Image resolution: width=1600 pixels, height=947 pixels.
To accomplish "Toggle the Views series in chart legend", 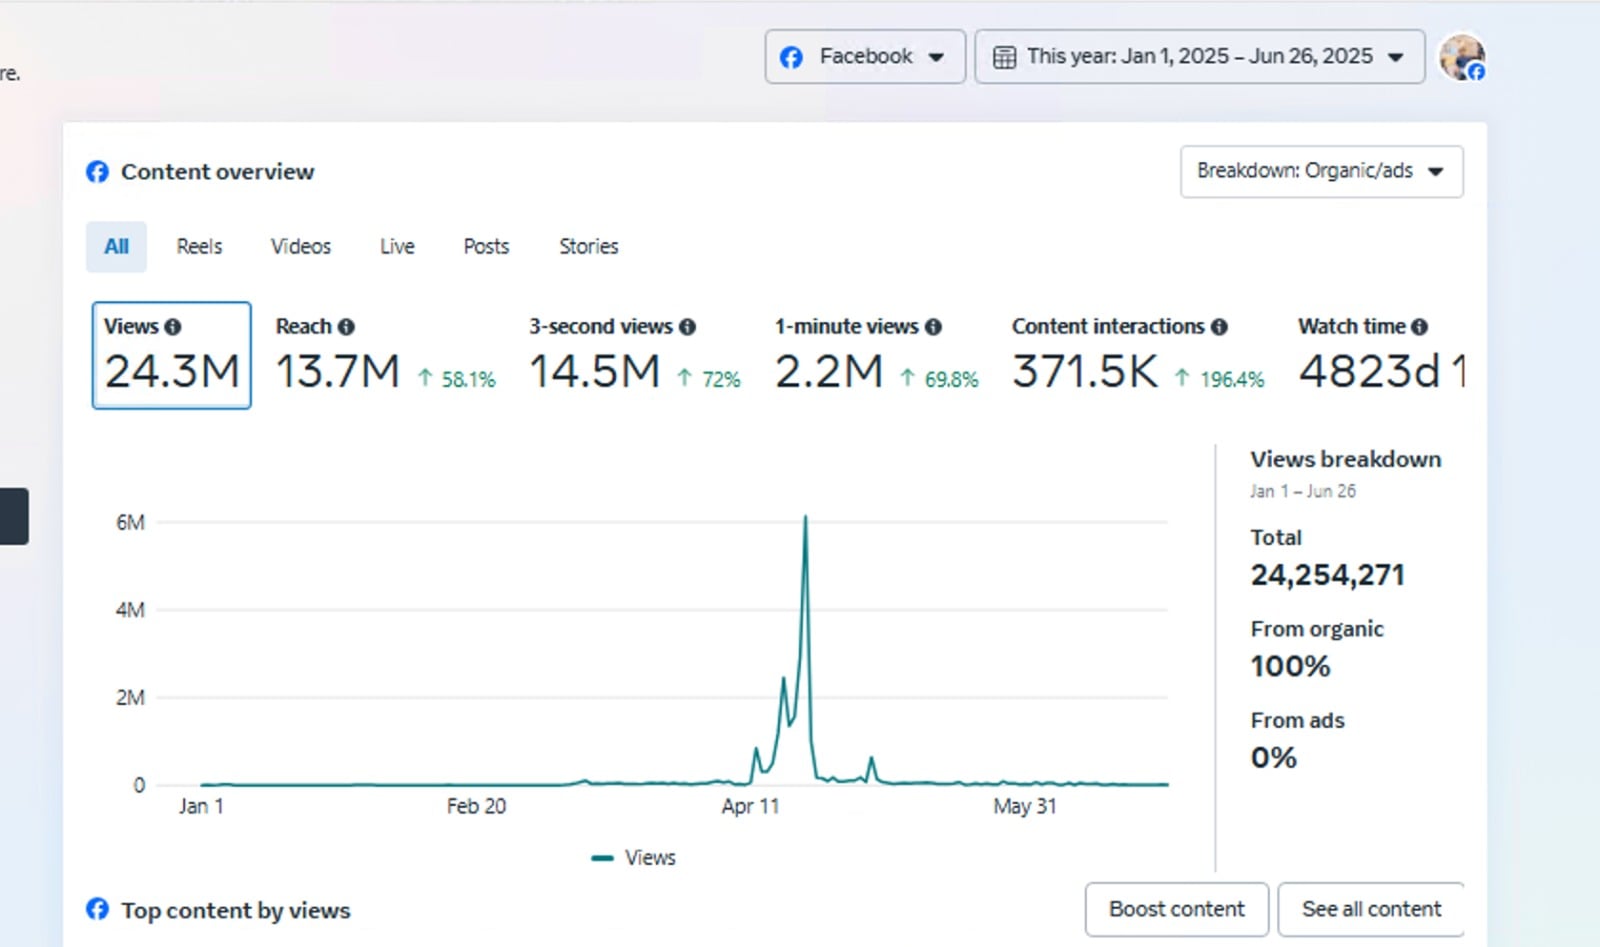I will (x=634, y=858).
